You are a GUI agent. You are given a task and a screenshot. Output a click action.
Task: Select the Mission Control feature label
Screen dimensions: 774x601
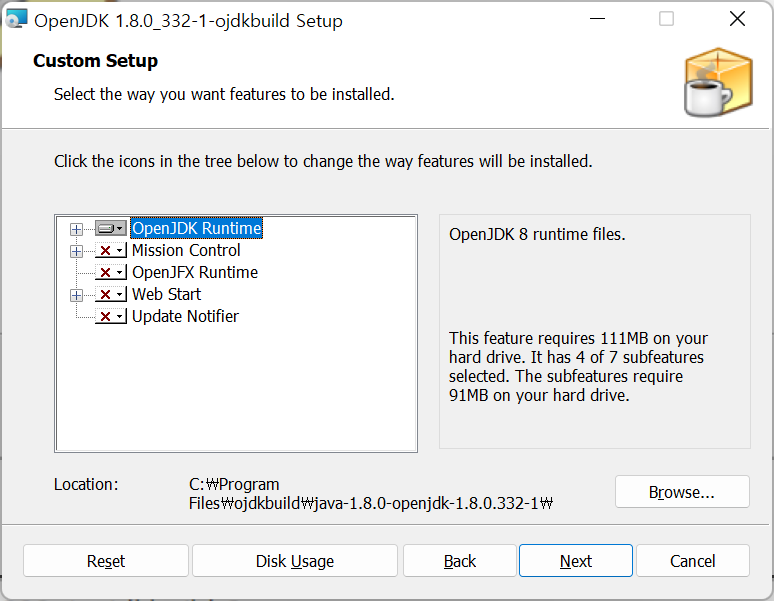click(x=186, y=250)
